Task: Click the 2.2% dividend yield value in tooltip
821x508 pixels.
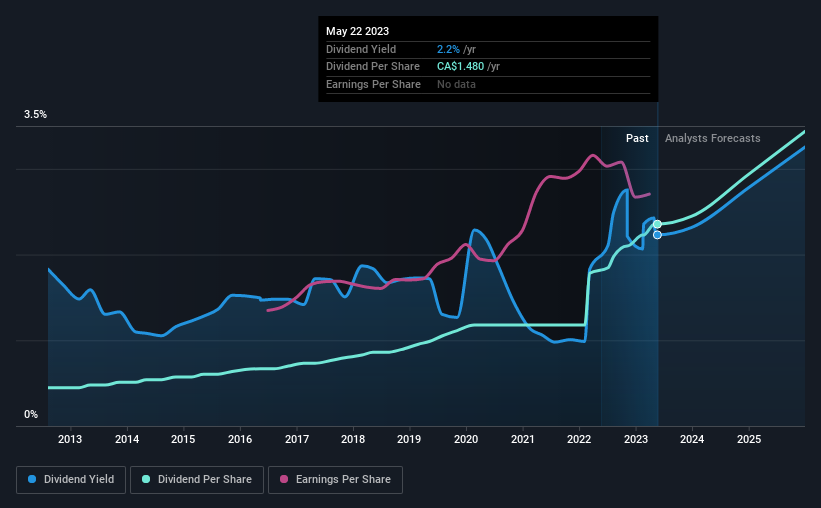Action: click(x=448, y=49)
